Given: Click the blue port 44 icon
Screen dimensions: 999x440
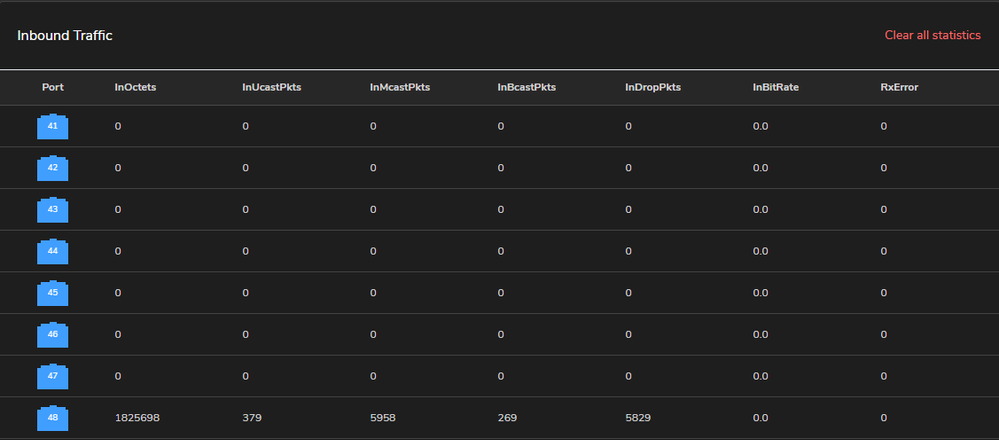Looking at the screenshot, I should (53, 251).
